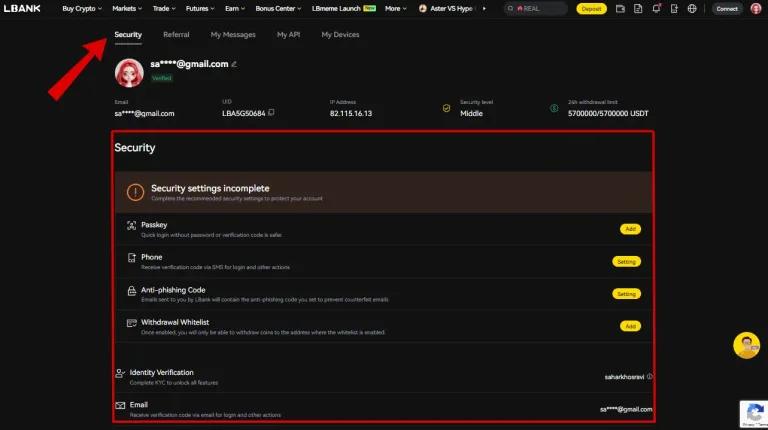This screenshot has height=430, width=768.
Task: Open the notifications bell
Action: click(656, 8)
